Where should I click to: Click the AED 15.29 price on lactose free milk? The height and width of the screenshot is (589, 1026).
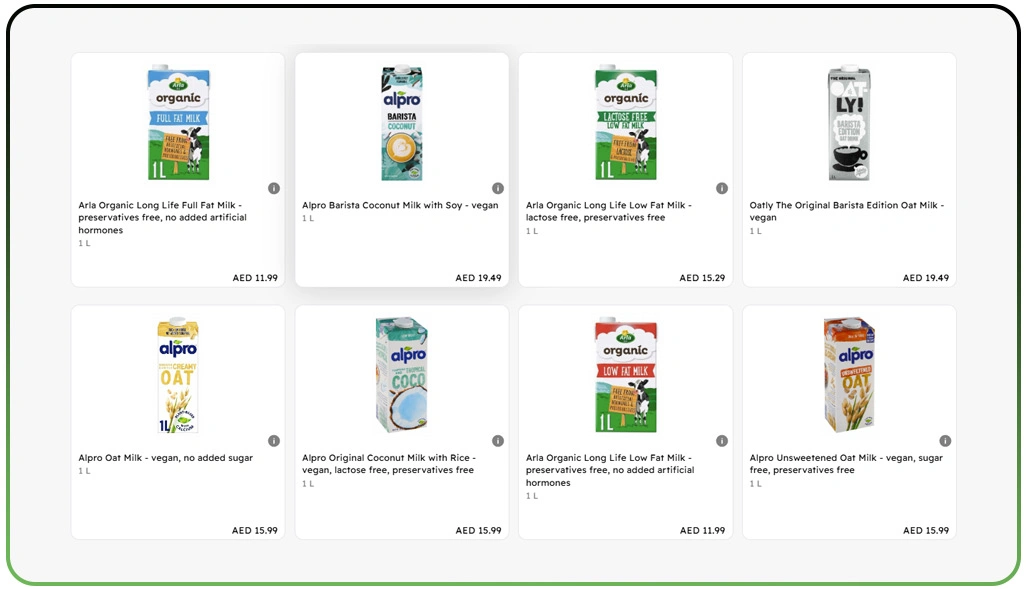(x=702, y=278)
